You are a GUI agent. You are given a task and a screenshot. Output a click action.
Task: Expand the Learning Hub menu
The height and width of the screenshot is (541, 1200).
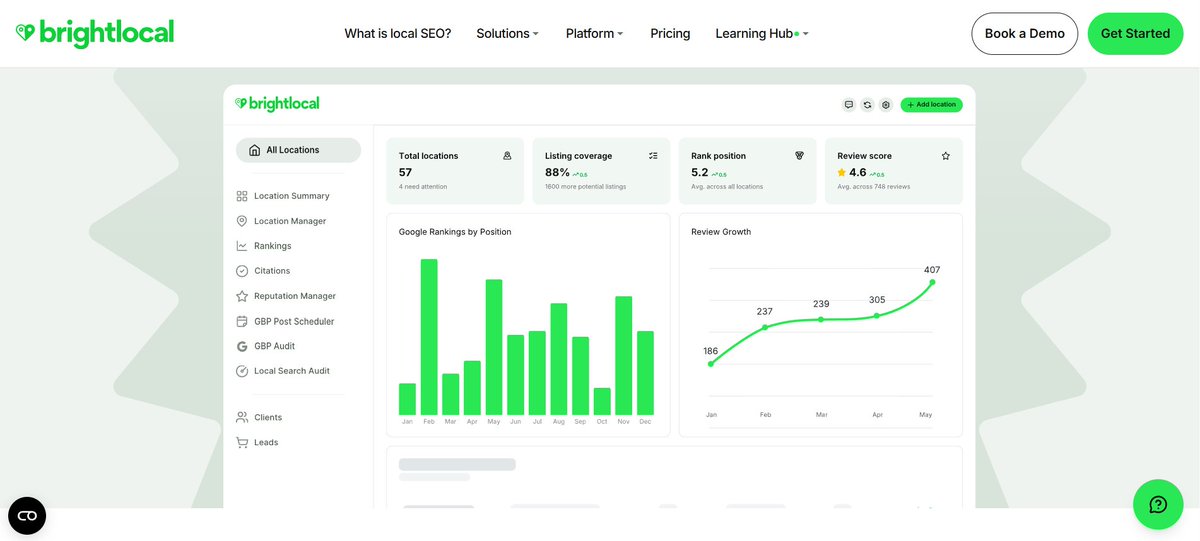click(762, 33)
